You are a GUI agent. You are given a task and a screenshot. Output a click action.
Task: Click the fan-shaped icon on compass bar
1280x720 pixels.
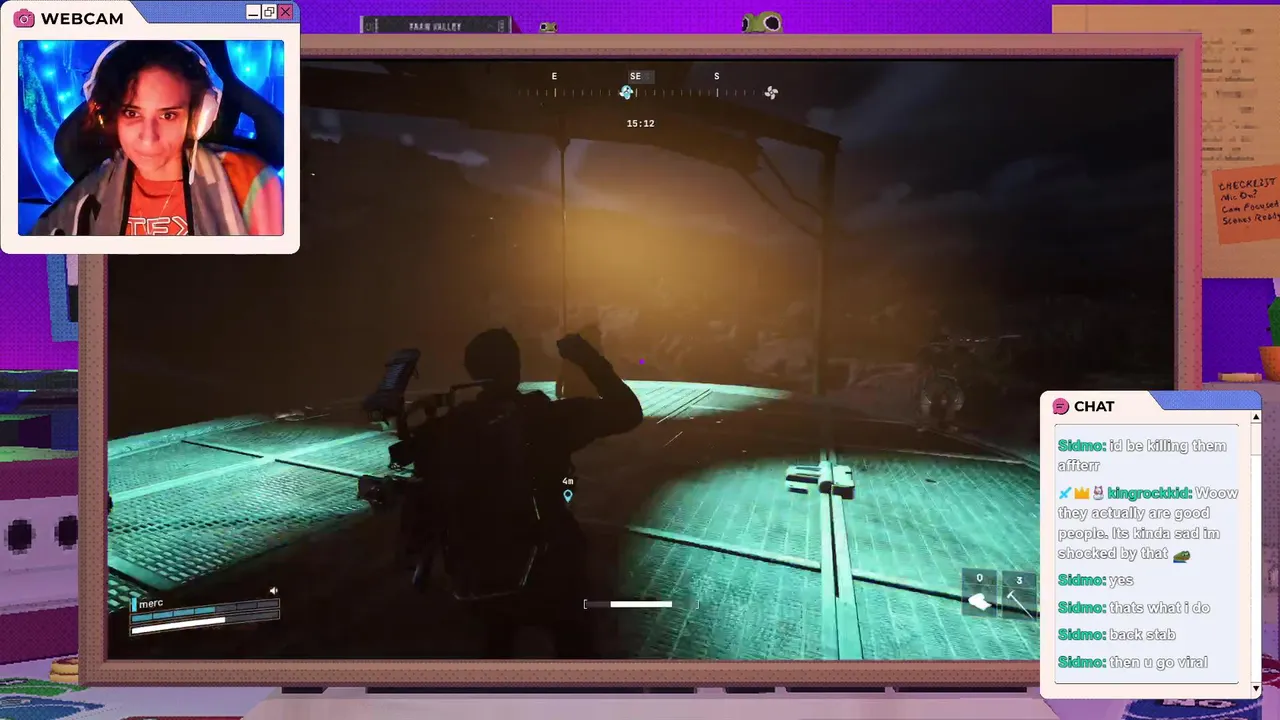(x=771, y=93)
